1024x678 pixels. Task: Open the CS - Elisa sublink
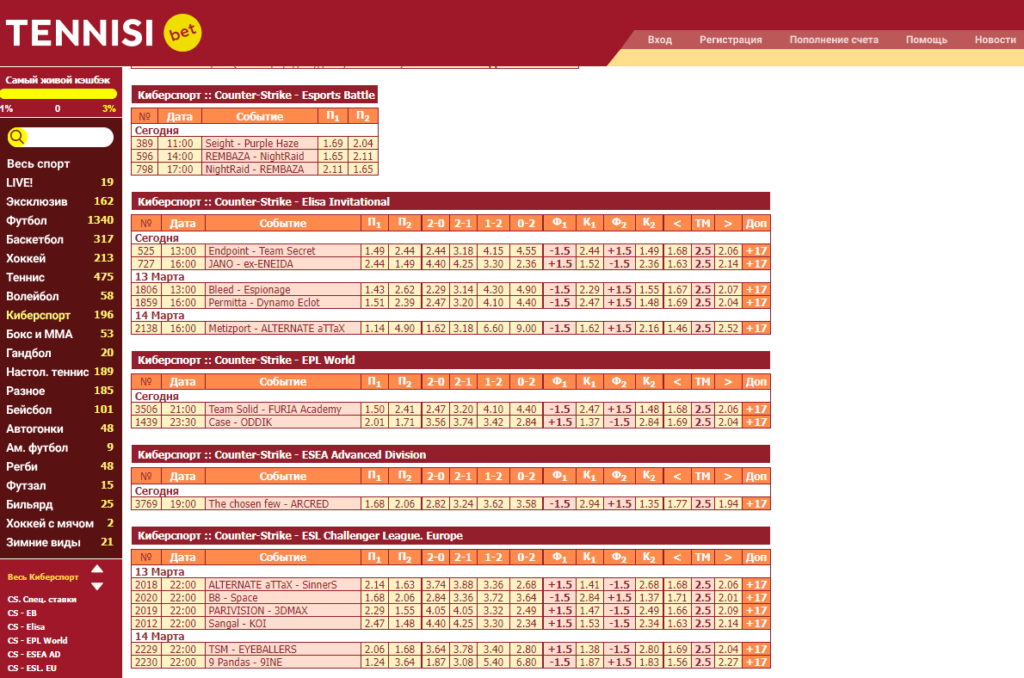(26, 627)
